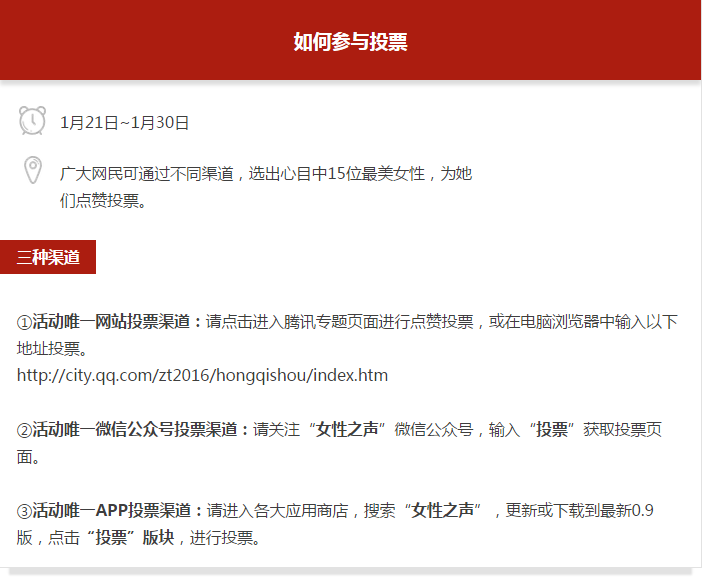Click the text '更新或下载到最新0.9'
702x577 pixels.
[579, 510]
